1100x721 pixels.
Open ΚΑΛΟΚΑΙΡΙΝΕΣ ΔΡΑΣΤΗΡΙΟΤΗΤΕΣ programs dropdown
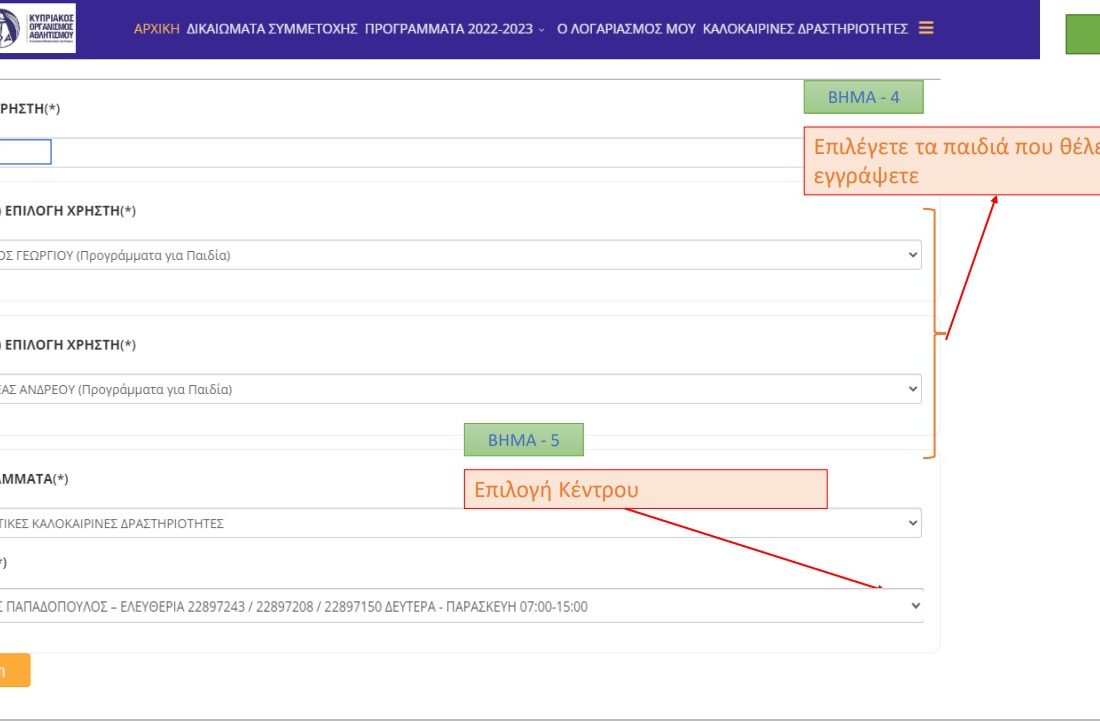coord(460,523)
